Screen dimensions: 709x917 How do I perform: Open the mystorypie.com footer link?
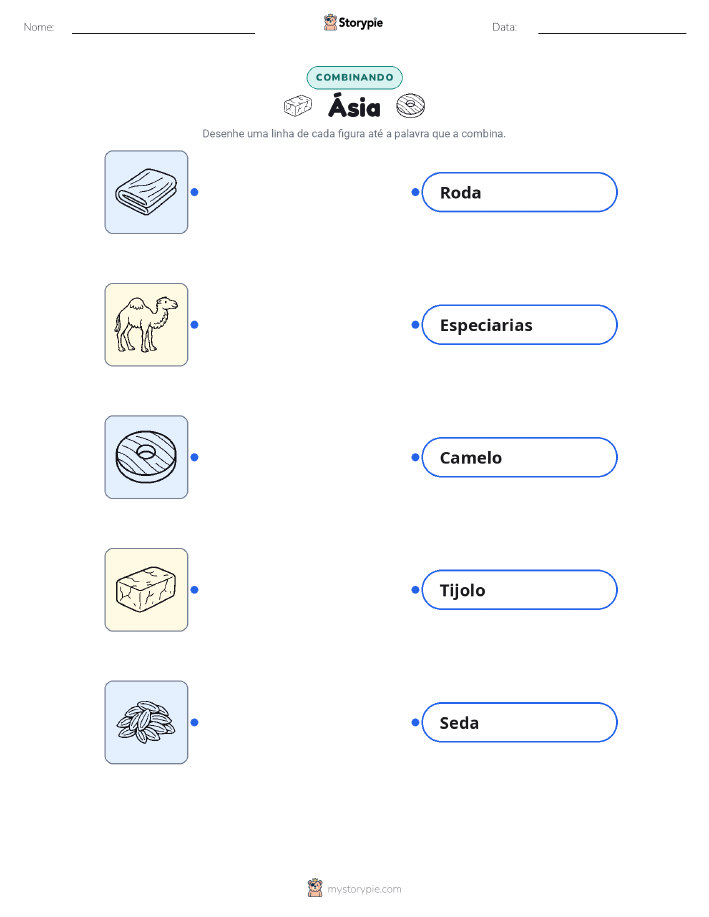point(364,889)
